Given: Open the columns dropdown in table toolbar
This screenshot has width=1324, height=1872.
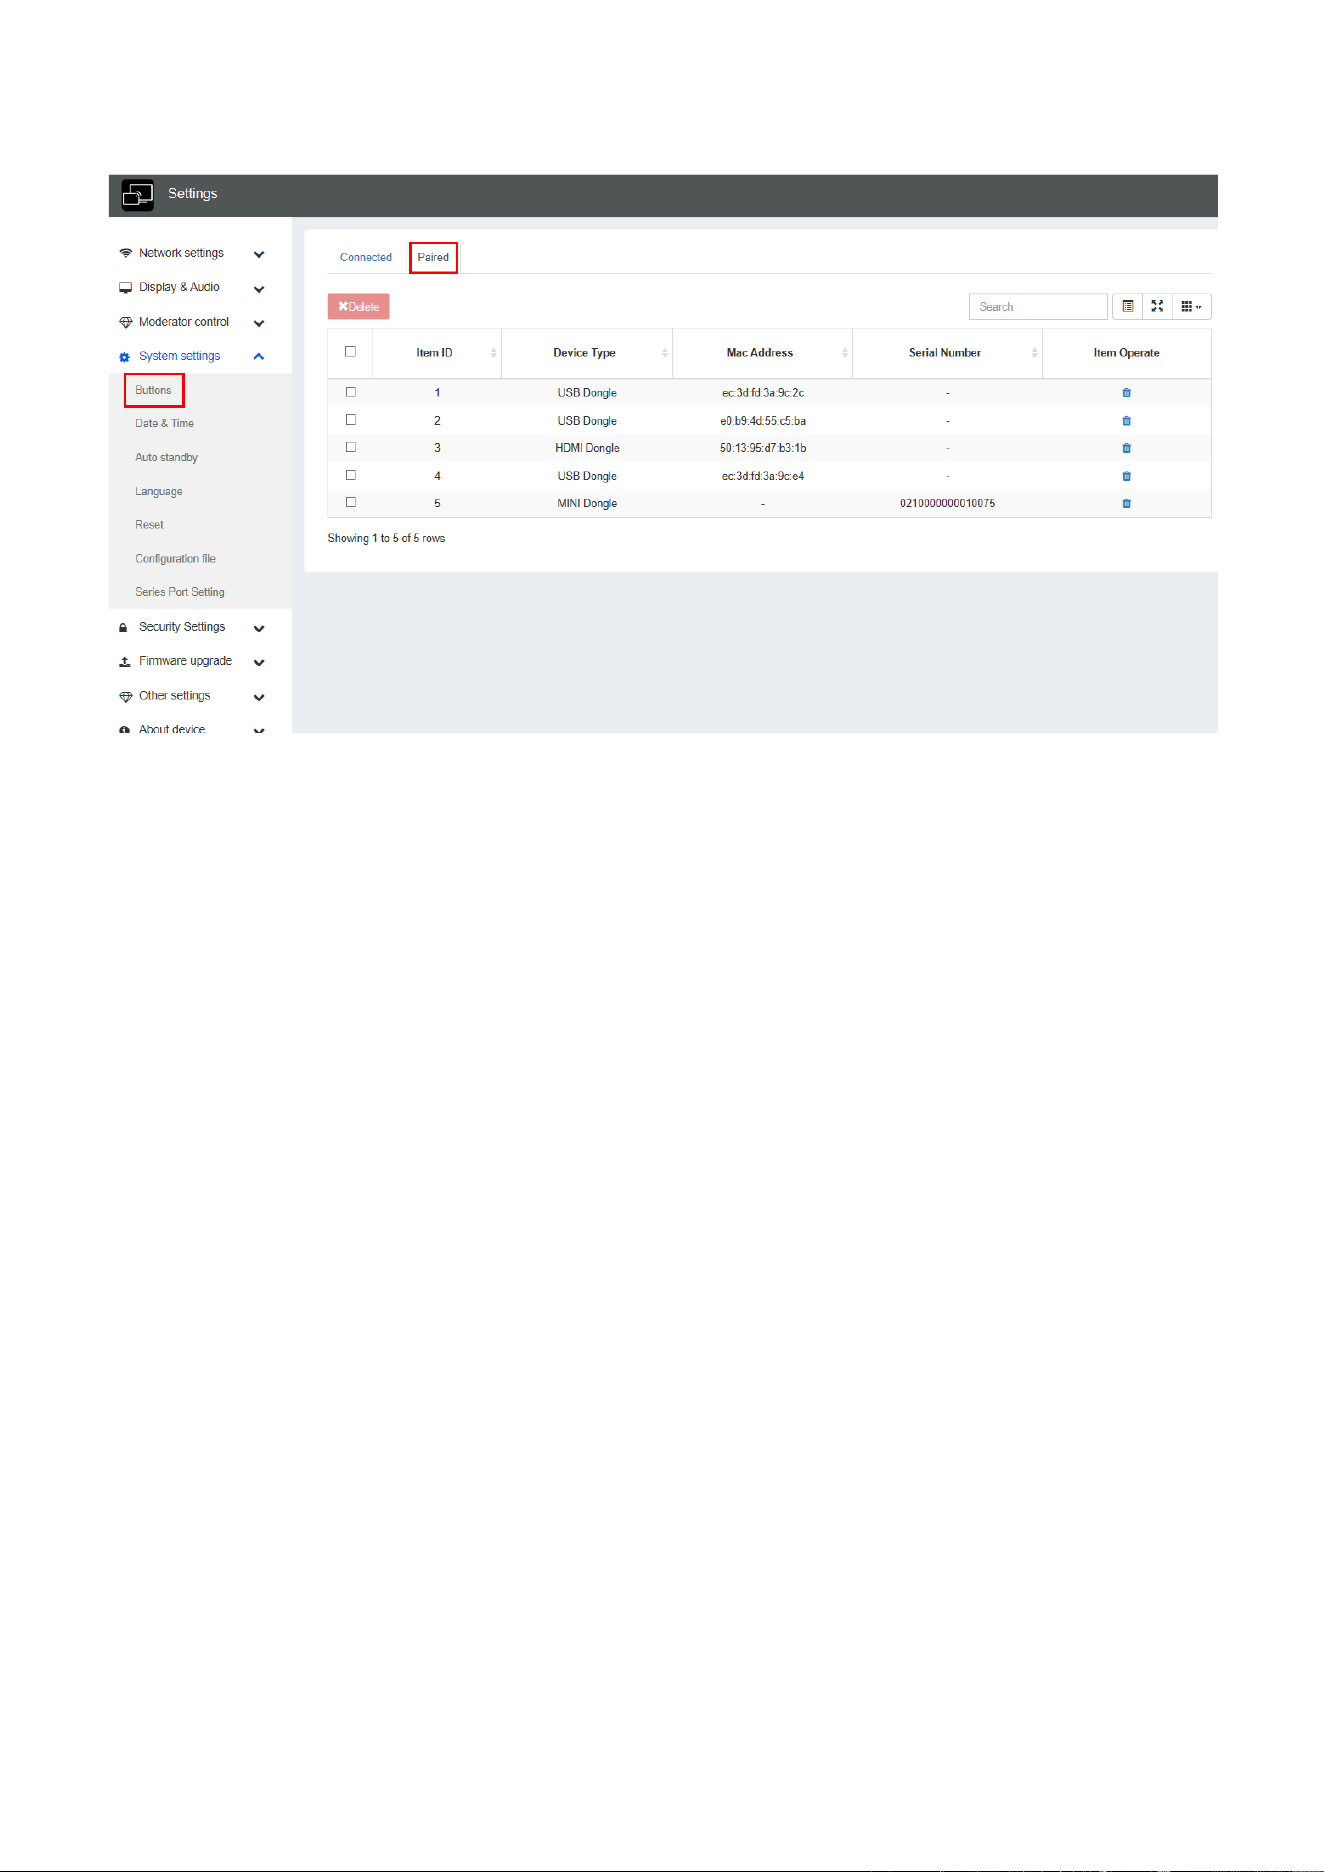Looking at the screenshot, I should [x=1191, y=306].
